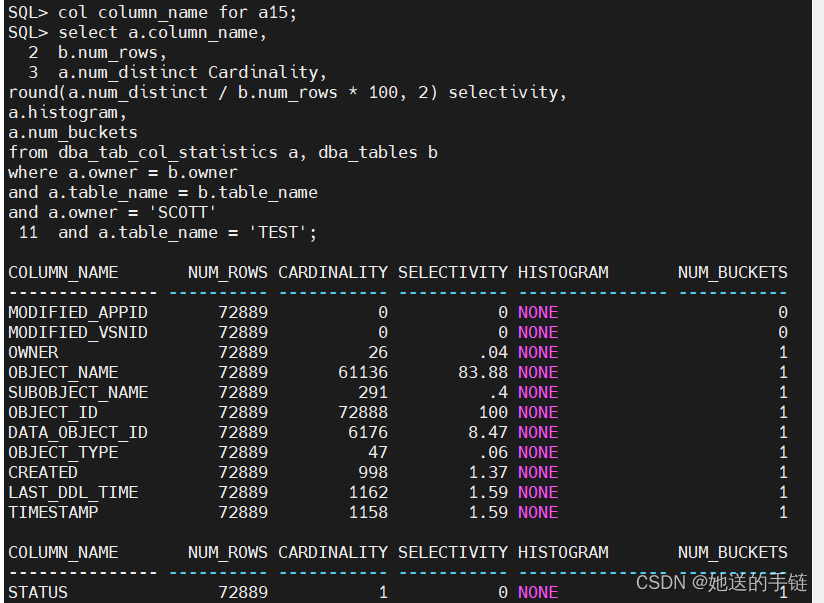824x603 pixels.
Task: Click the MODIFIED_VSNID row label
Action: tap(78, 332)
